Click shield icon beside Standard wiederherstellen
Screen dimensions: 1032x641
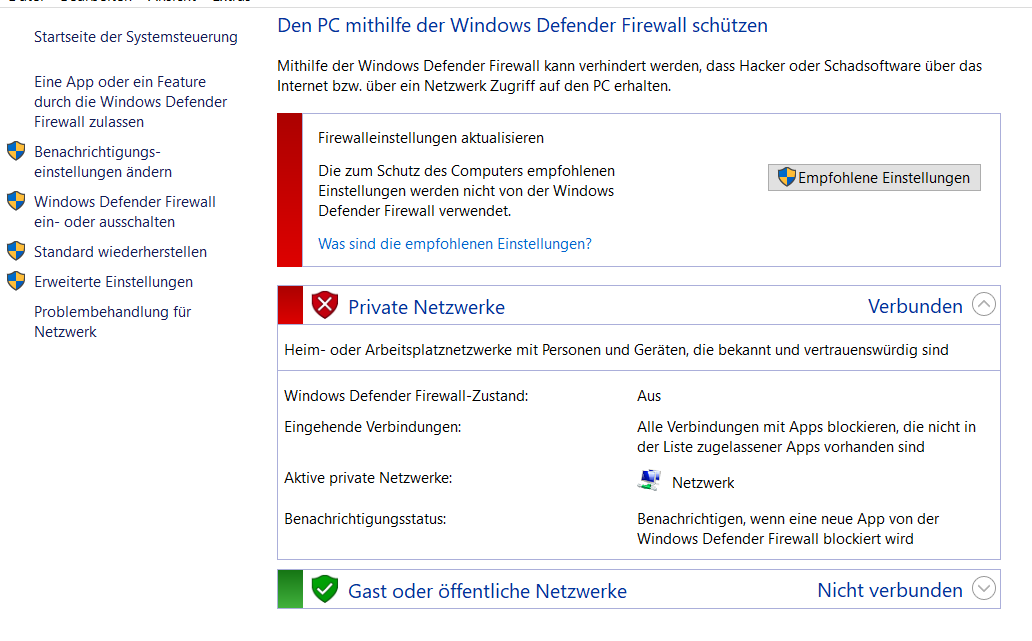tap(16, 251)
